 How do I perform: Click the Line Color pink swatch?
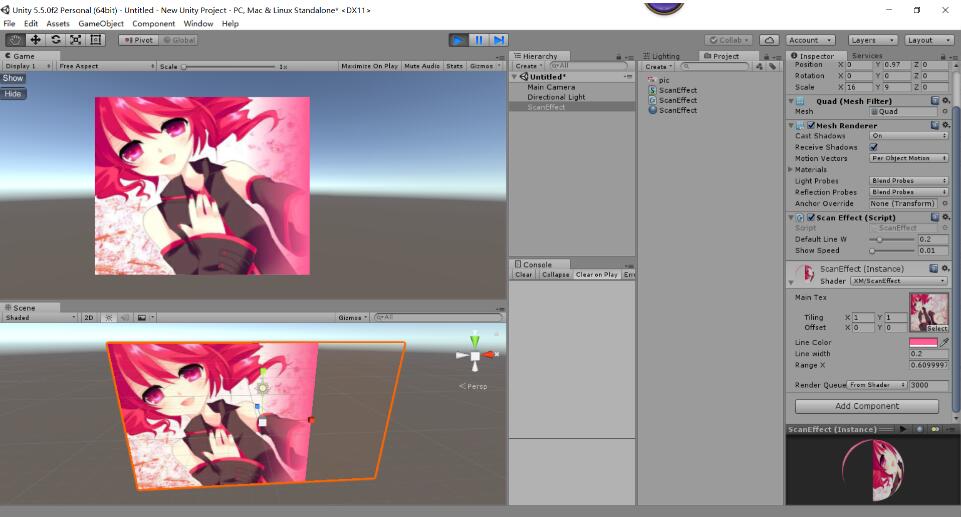tap(923, 342)
